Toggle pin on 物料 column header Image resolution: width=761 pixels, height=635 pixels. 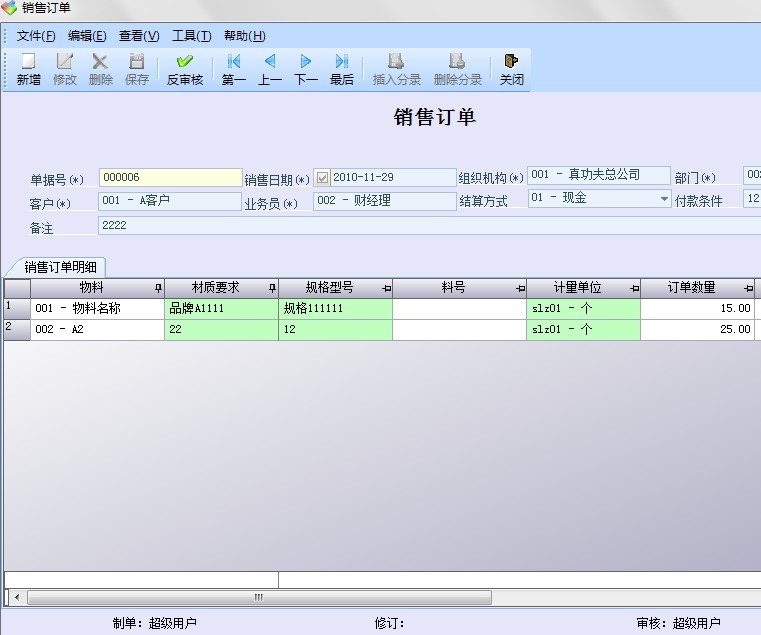coord(157,288)
